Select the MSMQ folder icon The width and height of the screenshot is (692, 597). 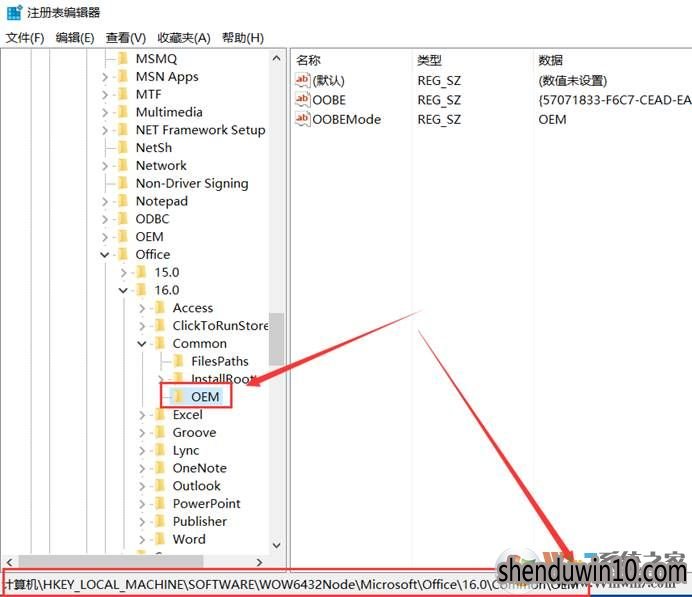123,59
